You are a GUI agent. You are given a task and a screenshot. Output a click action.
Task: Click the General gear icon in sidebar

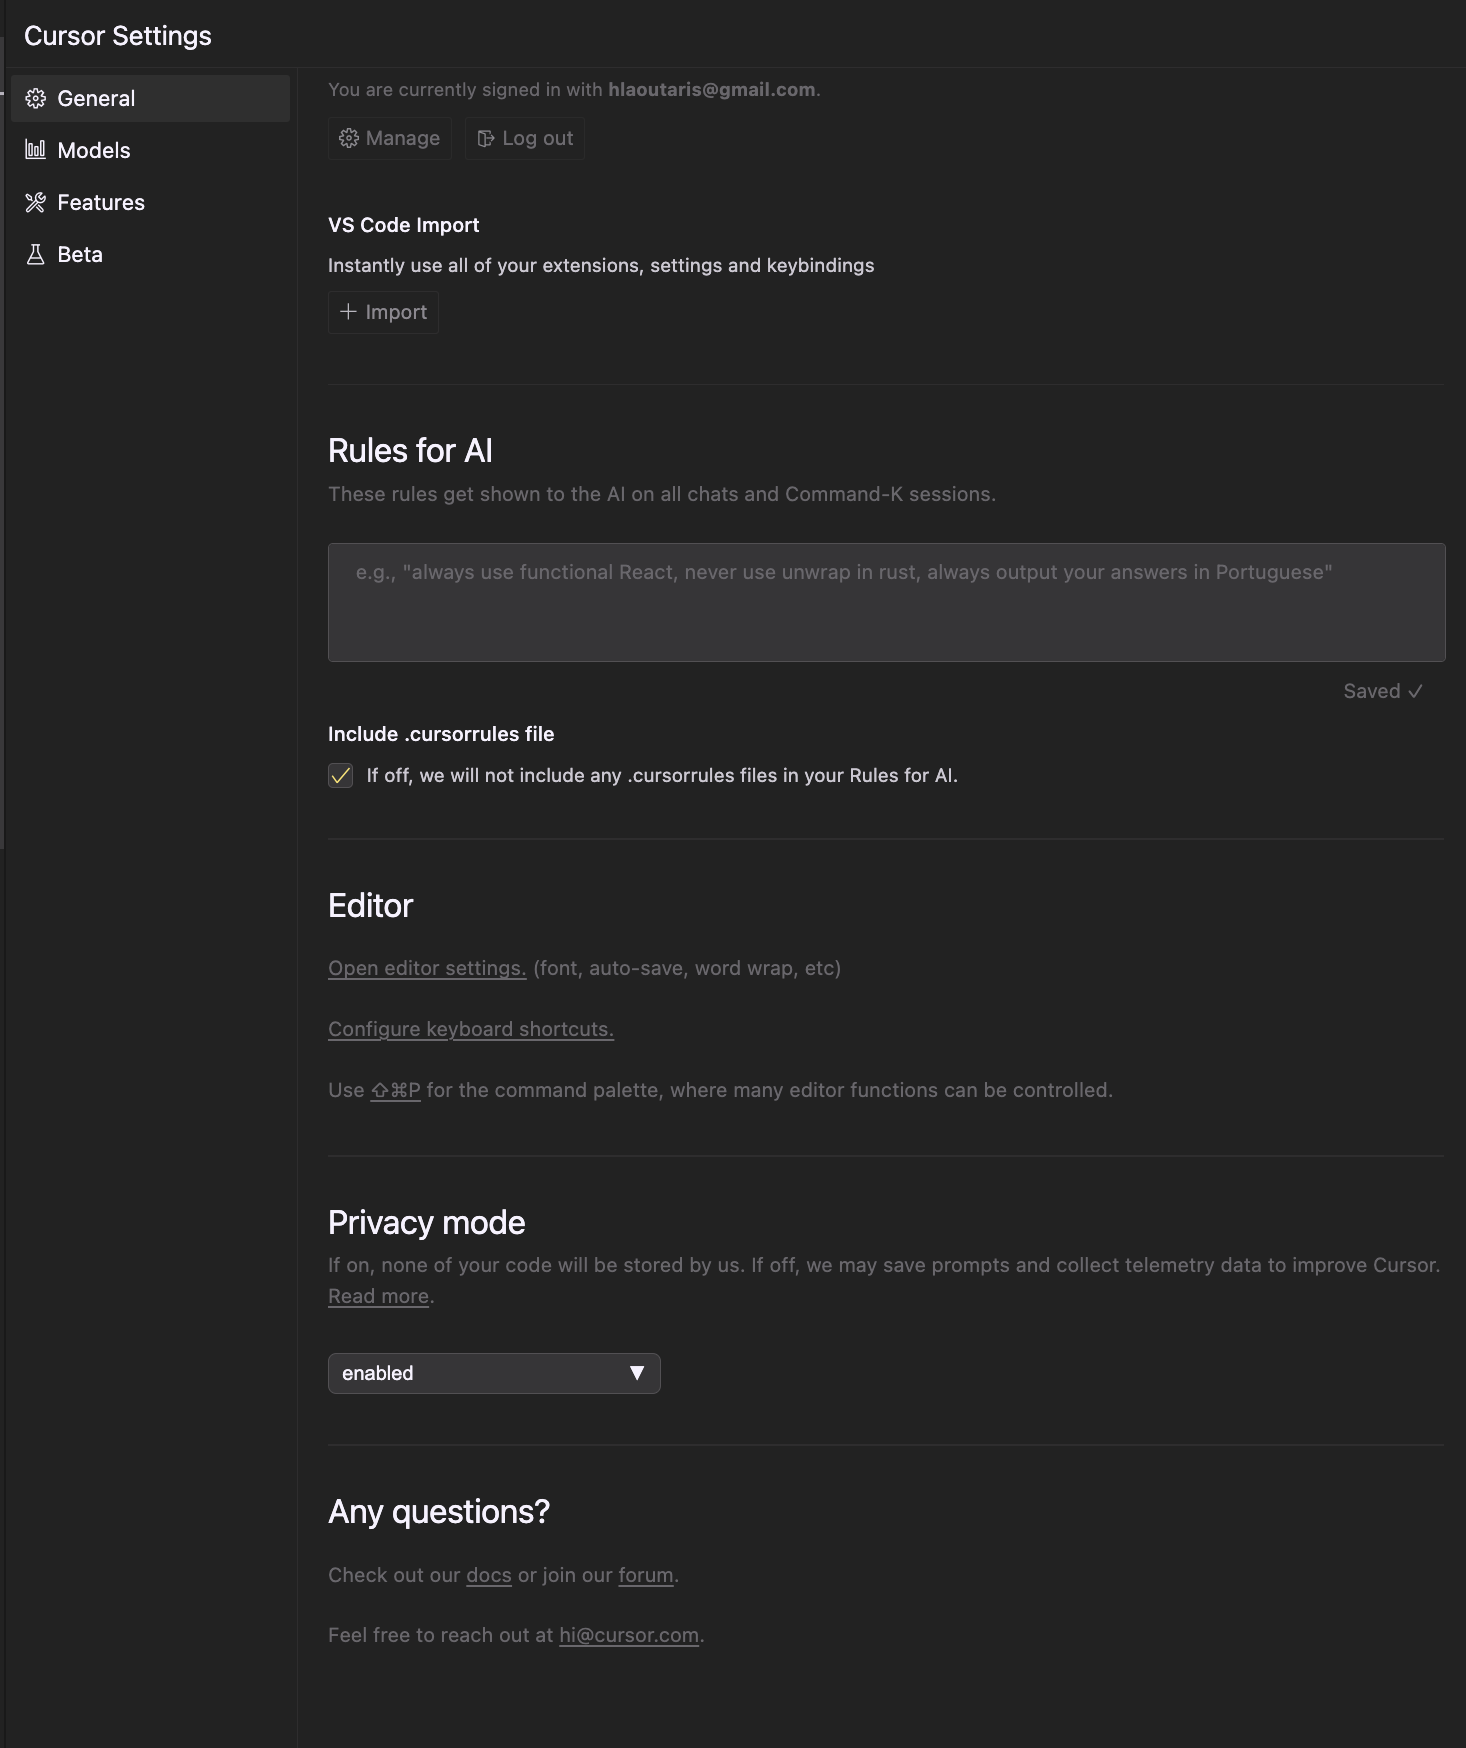(x=36, y=98)
